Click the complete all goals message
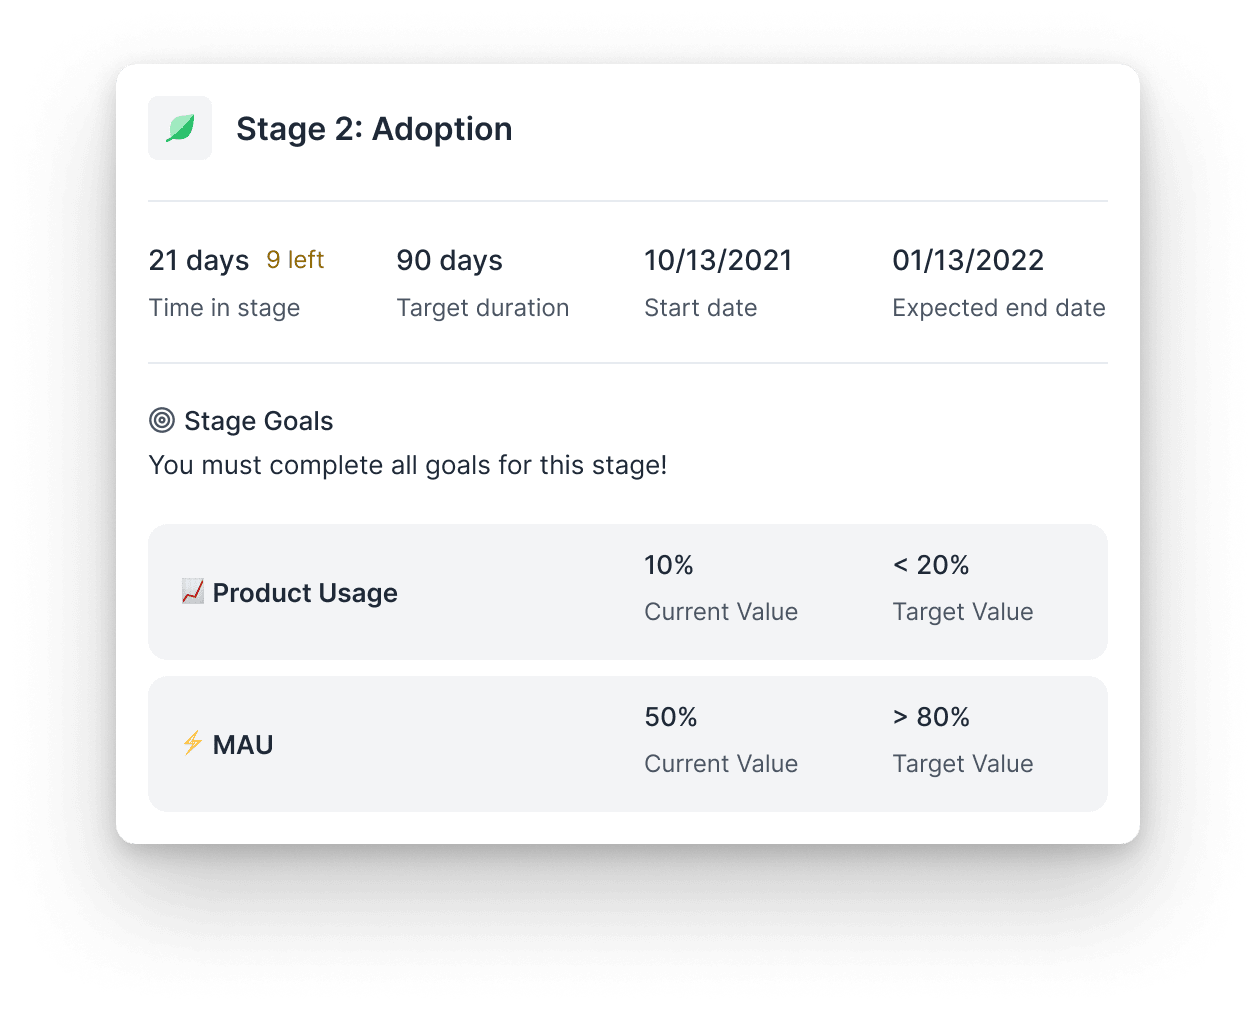This screenshot has height=1011, width=1256. tap(408, 465)
